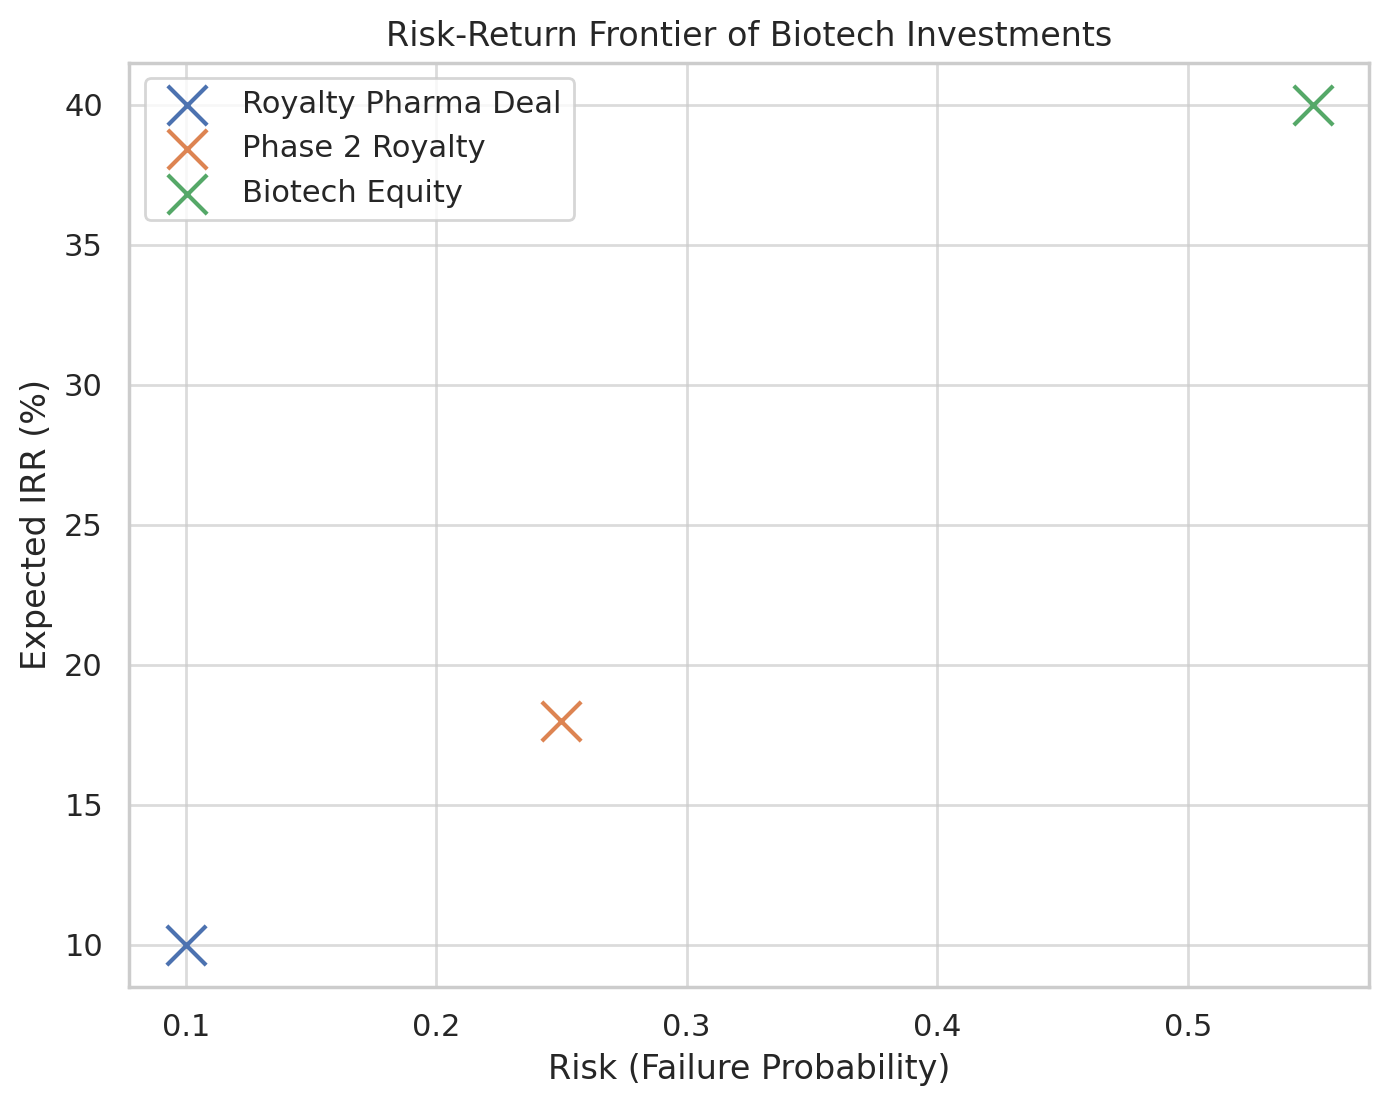1389x1106 pixels.
Task: Click the chart title Risk-Return Frontier
Action: tap(748, 35)
